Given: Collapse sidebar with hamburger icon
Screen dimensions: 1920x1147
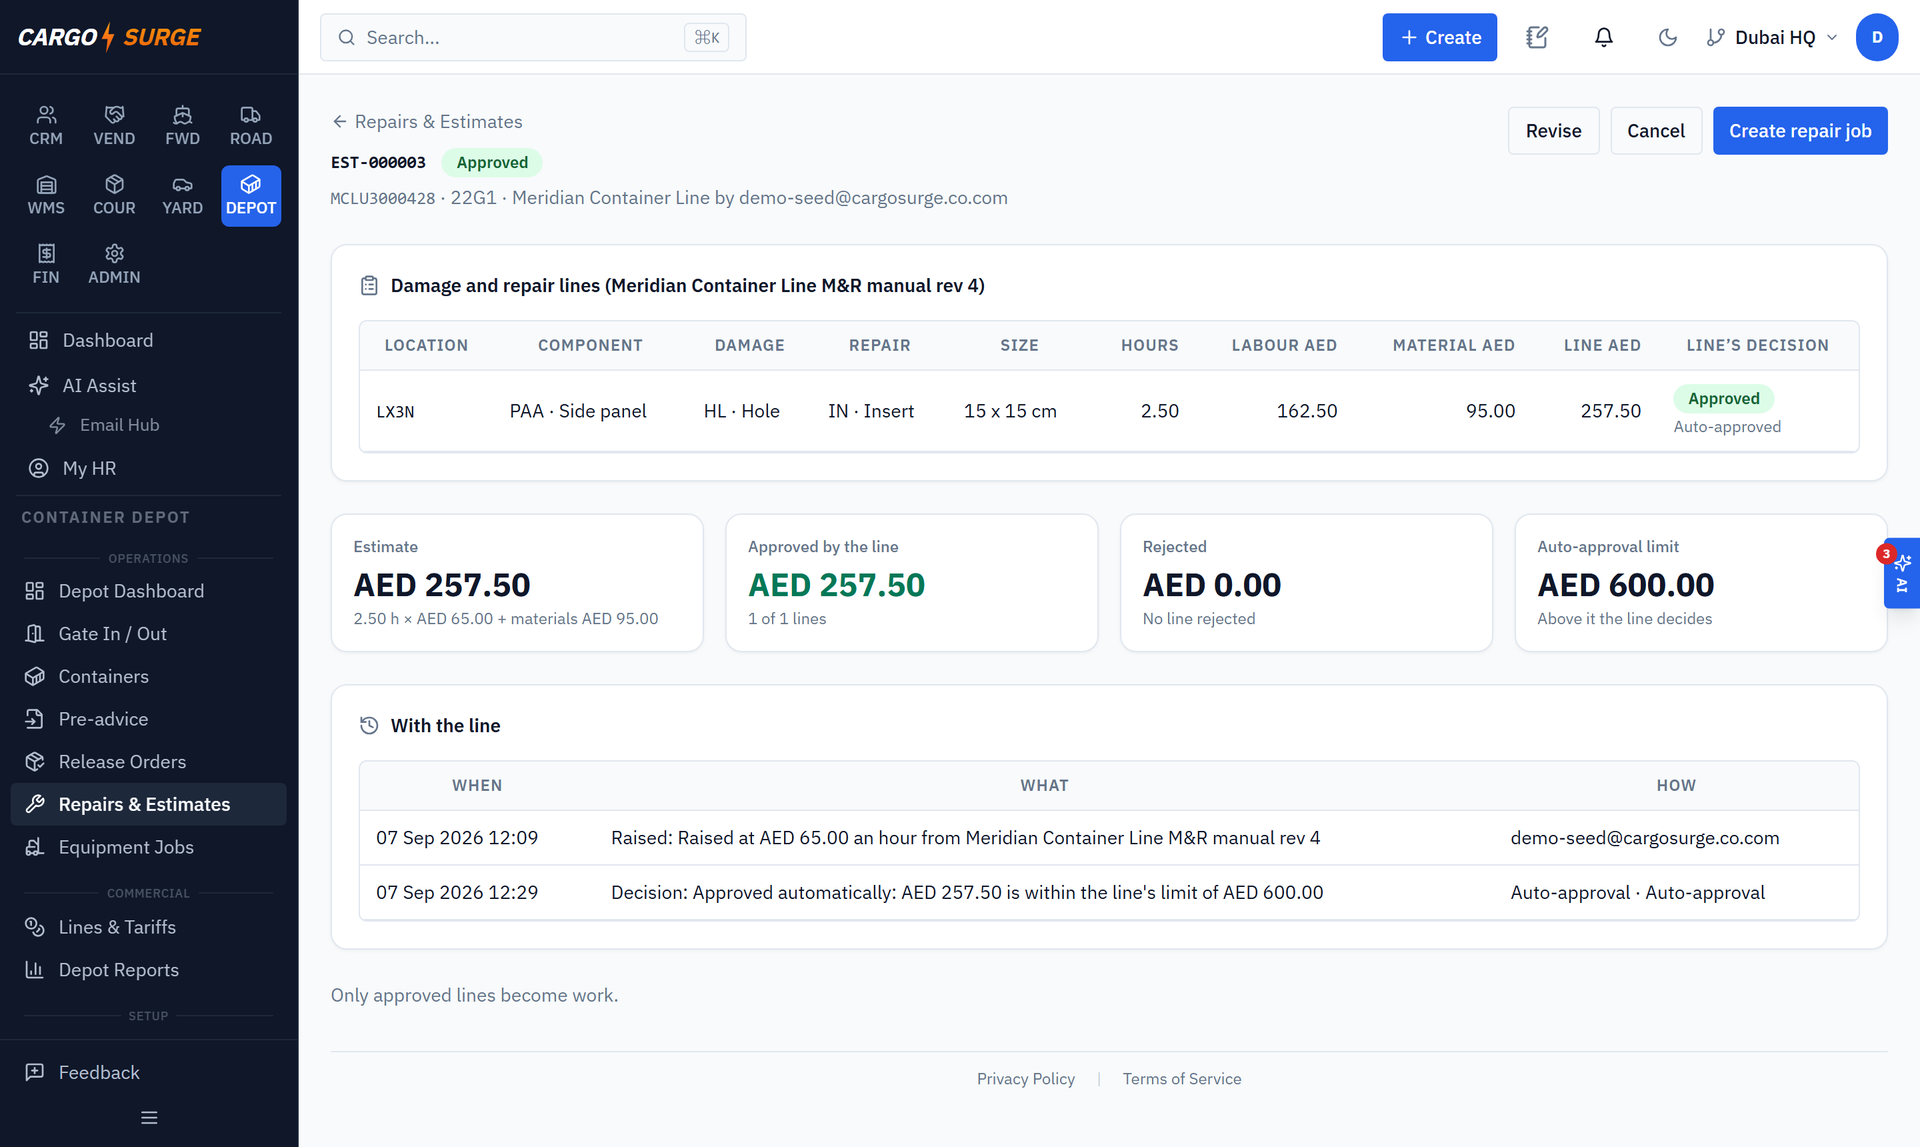Looking at the screenshot, I should [x=149, y=1117].
